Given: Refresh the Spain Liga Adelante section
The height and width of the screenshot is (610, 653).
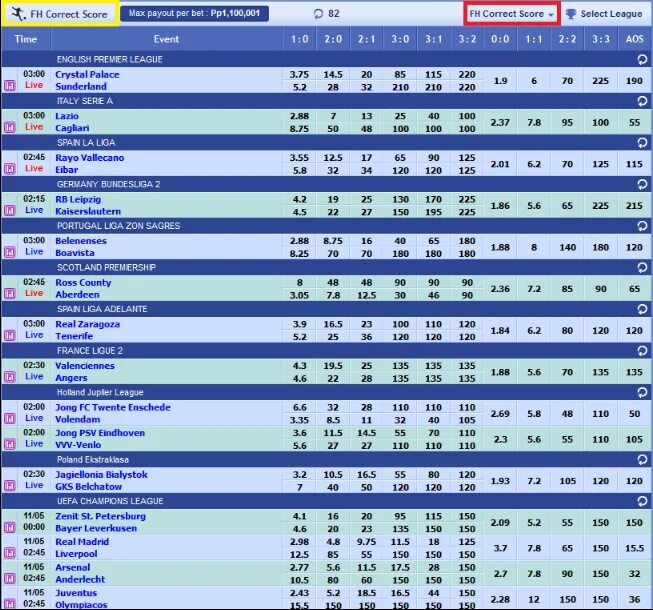Looking at the screenshot, I should click(x=642, y=309).
